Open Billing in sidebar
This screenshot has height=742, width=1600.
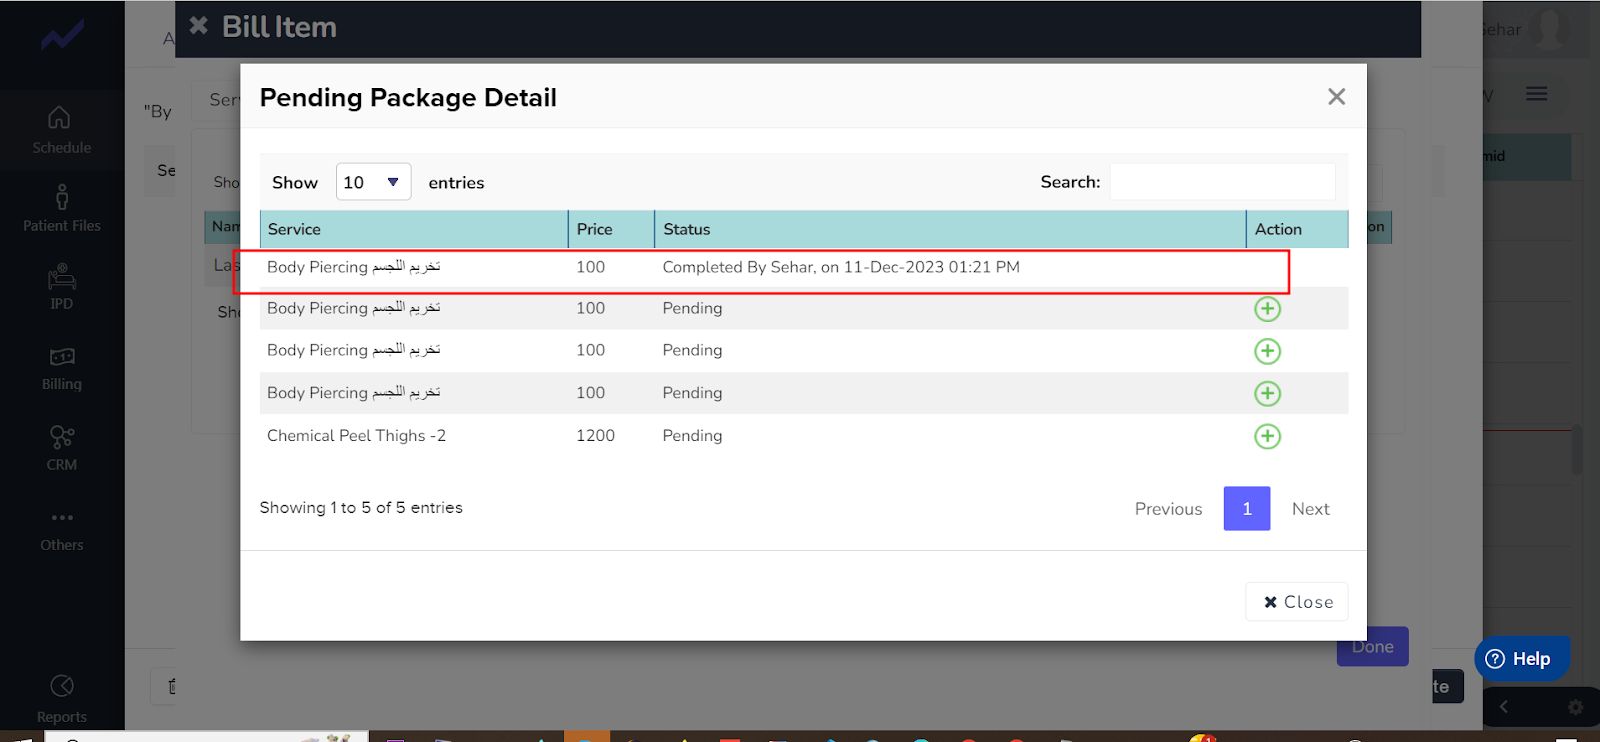coord(61,368)
